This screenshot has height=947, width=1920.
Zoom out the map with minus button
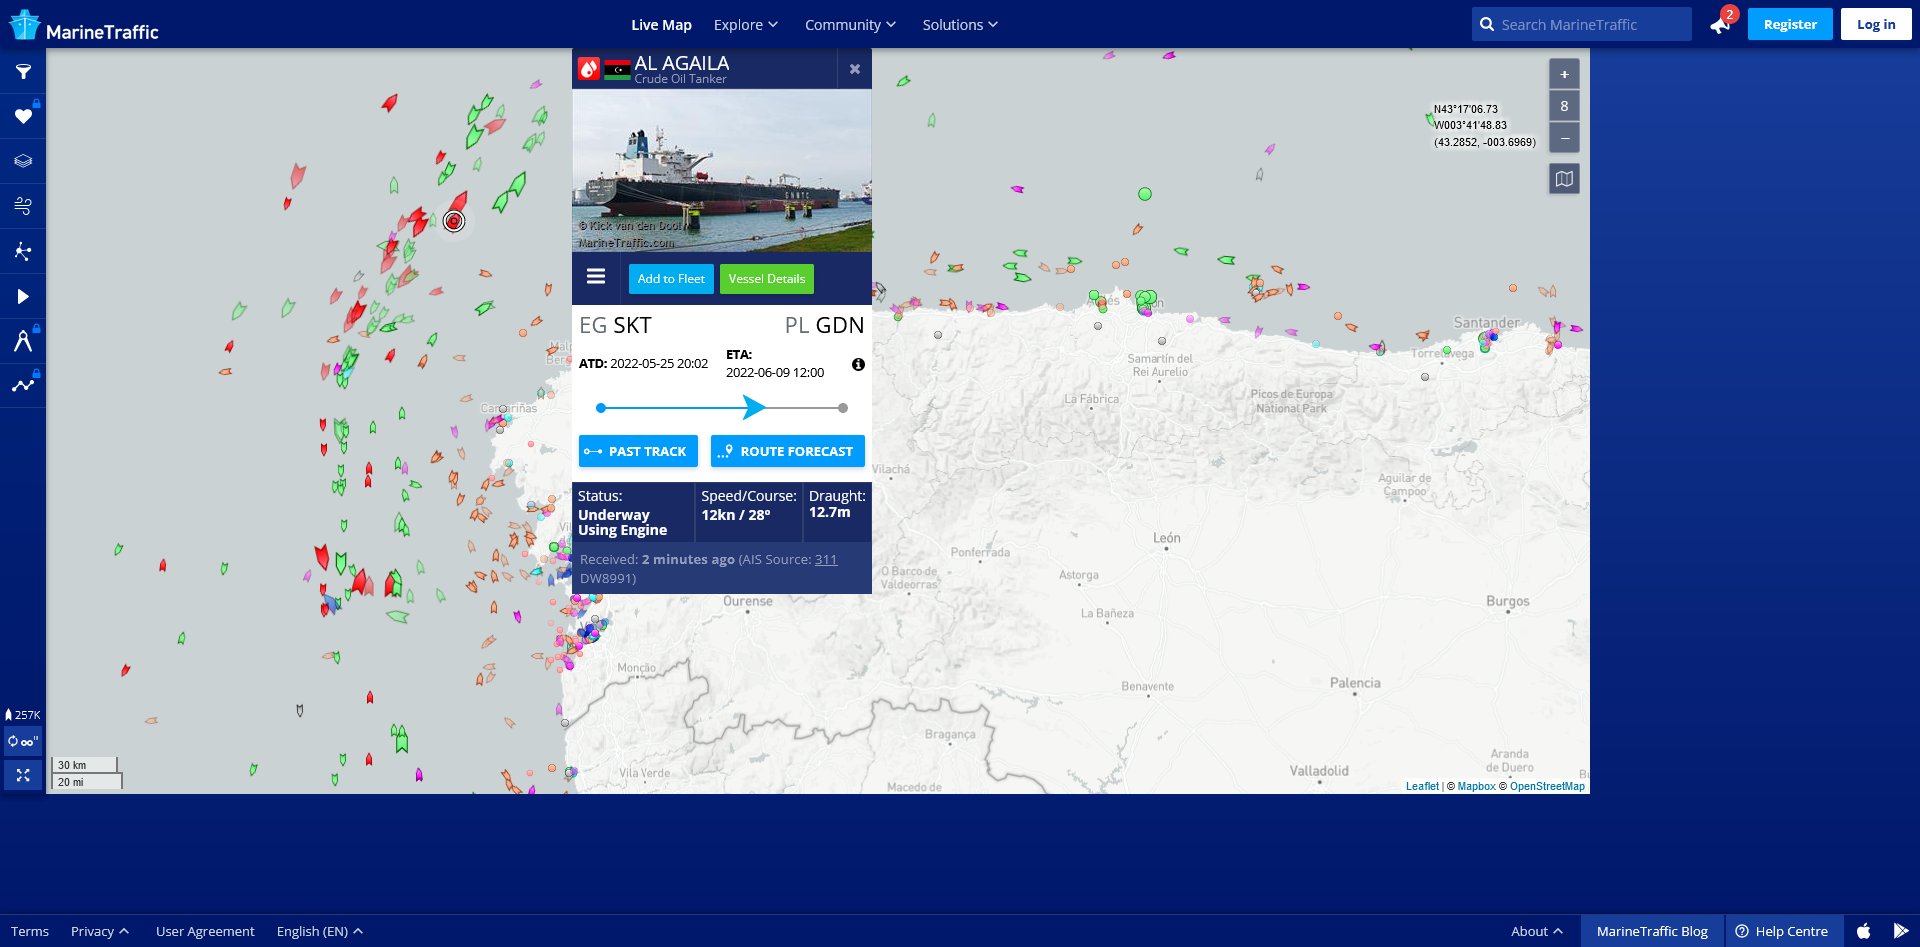(1564, 137)
